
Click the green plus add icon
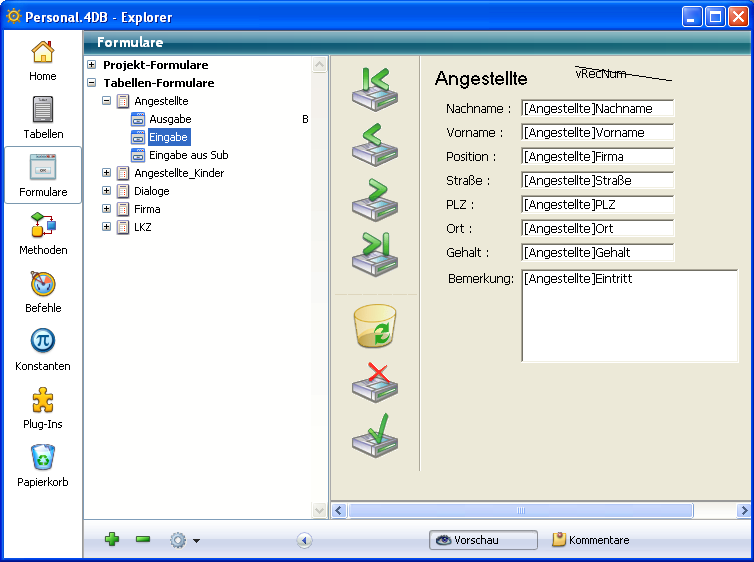pos(112,540)
